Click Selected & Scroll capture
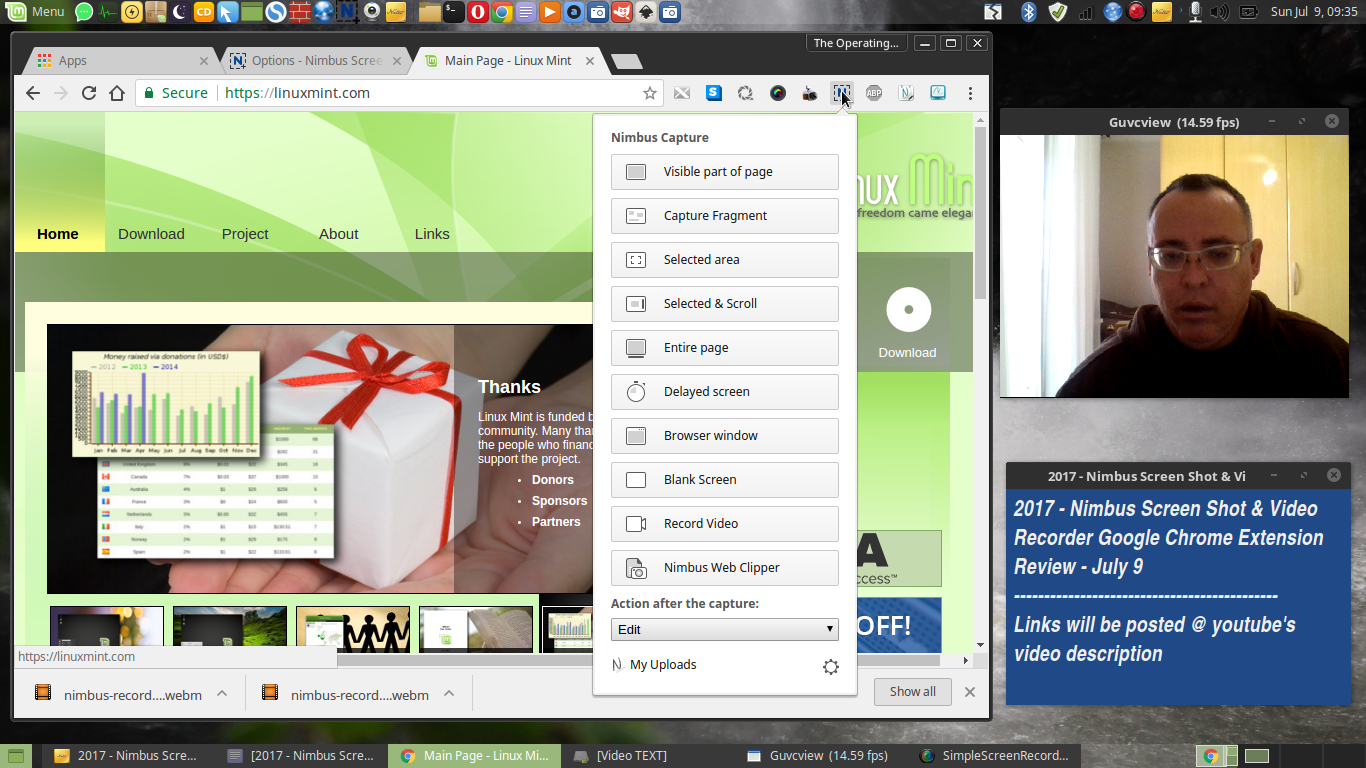Image resolution: width=1366 pixels, height=768 pixels. tap(724, 304)
